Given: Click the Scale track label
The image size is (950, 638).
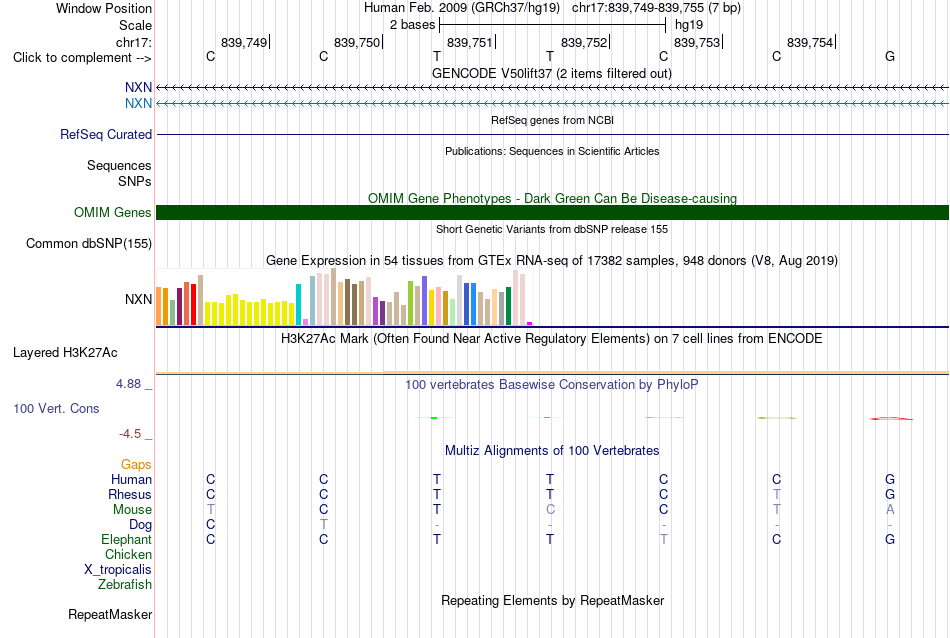Looking at the screenshot, I should [x=135, y=25].
